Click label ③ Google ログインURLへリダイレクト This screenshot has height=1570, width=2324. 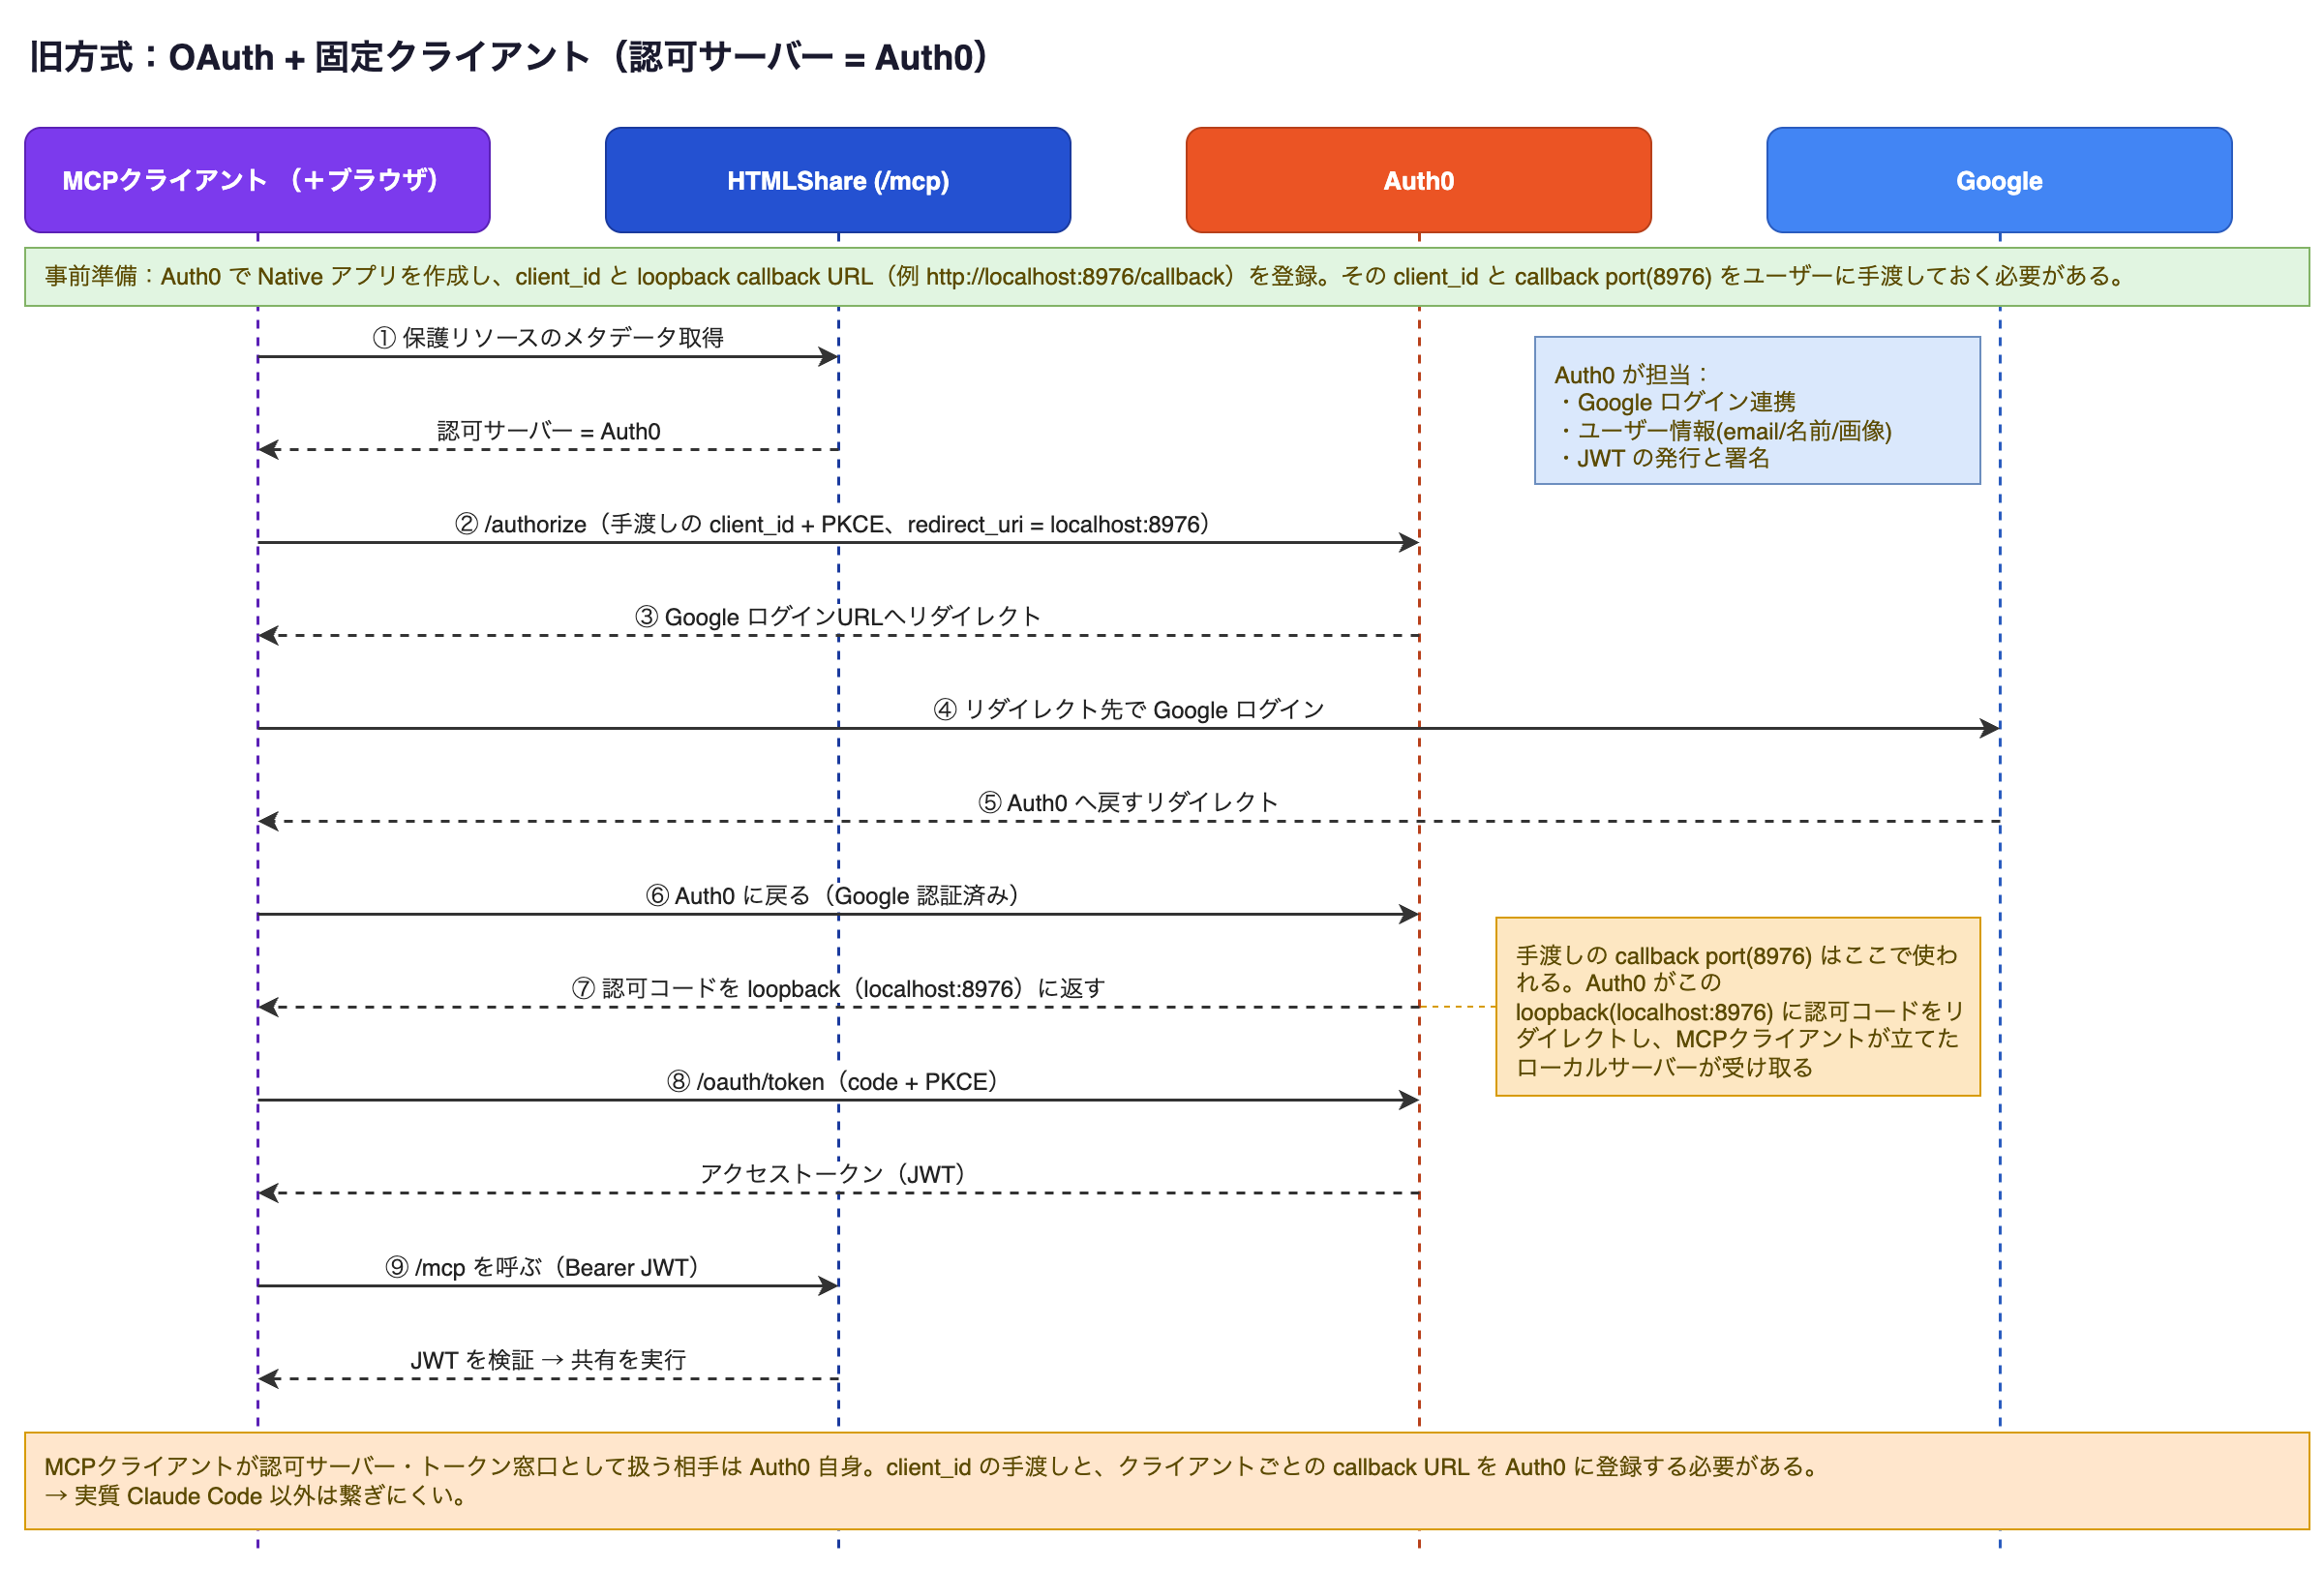[x=838, y=617]
